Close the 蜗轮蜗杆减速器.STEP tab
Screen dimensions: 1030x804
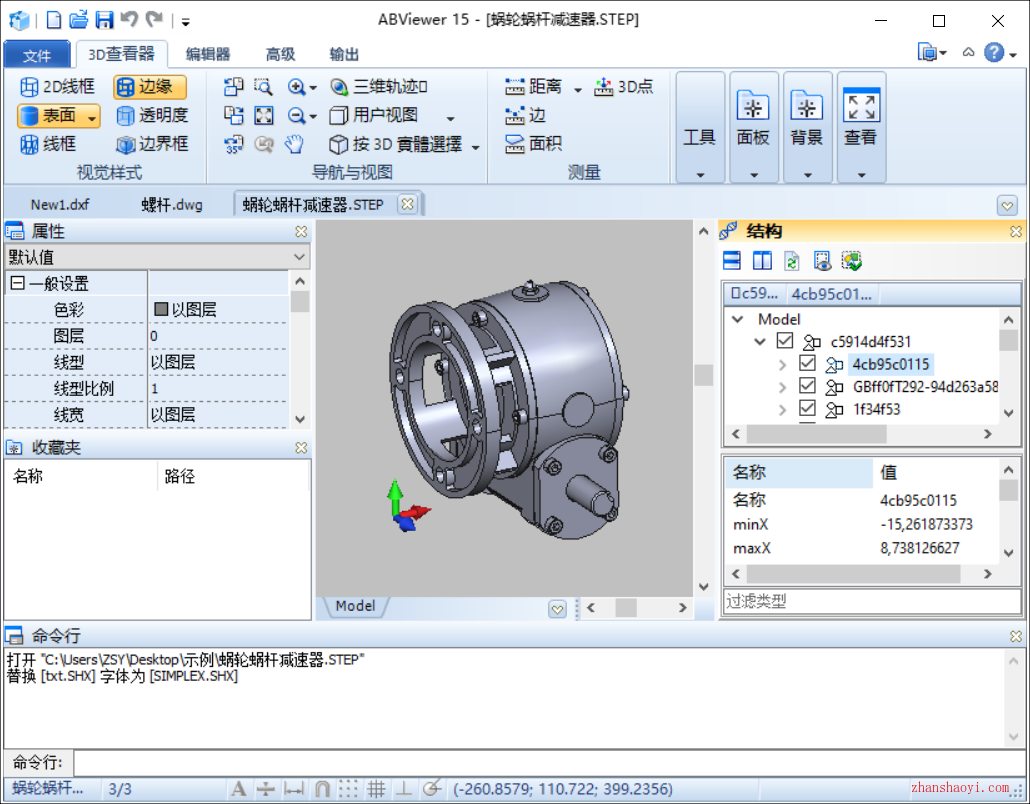click(407, 204)
